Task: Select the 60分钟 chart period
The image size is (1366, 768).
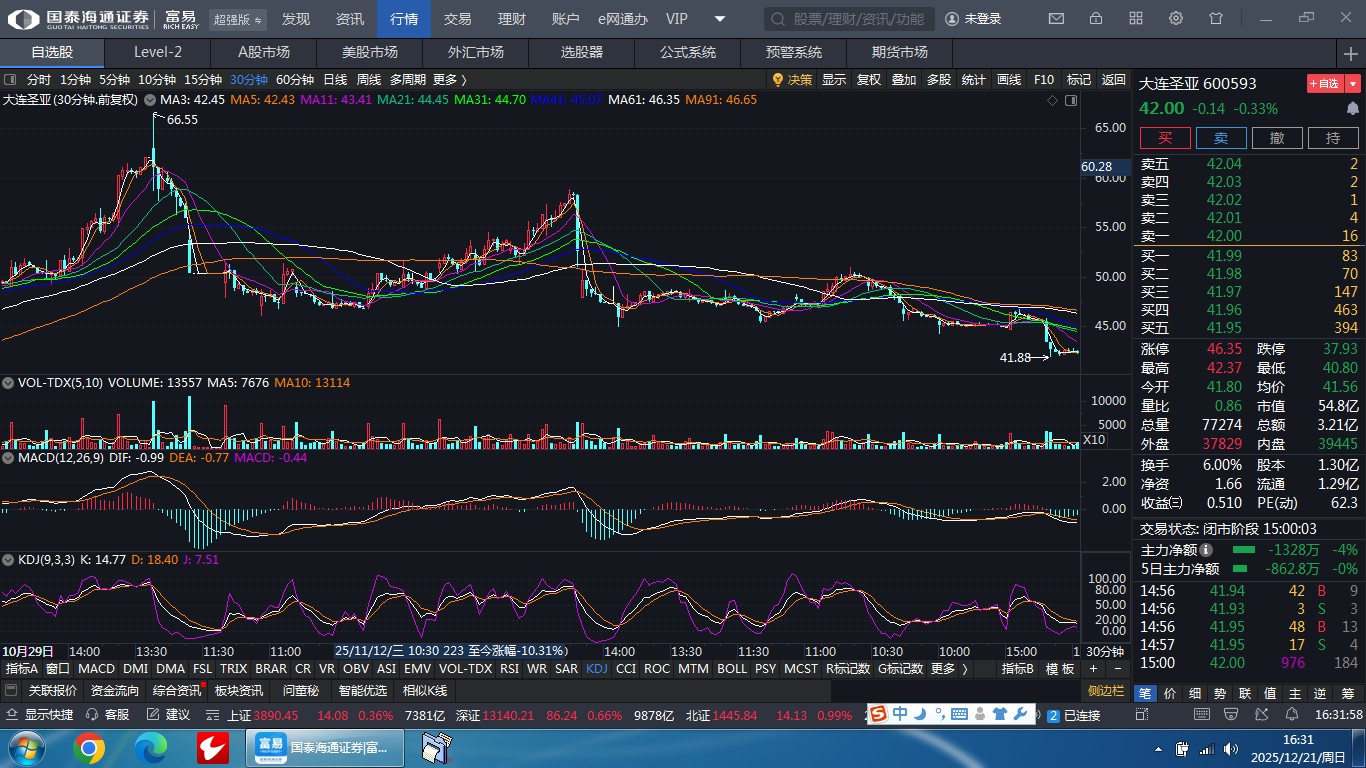Action: (x=295, y=80)
